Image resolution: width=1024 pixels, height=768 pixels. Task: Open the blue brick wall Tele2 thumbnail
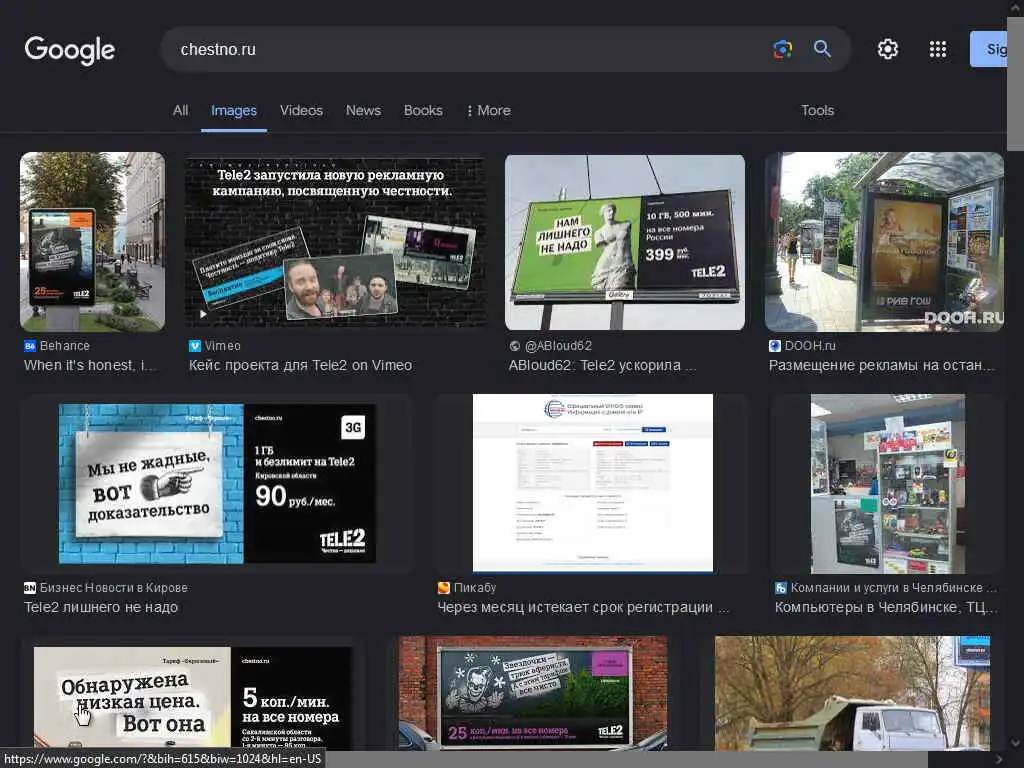click(217, 484)
